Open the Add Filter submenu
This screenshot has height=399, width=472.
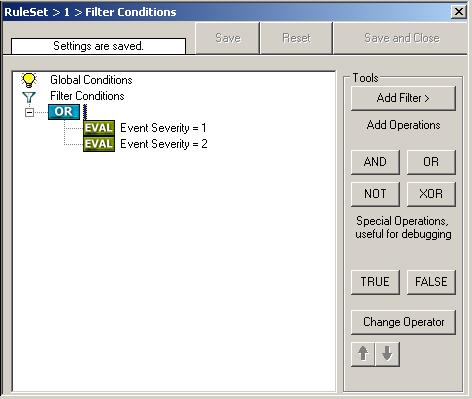point(403,98)
